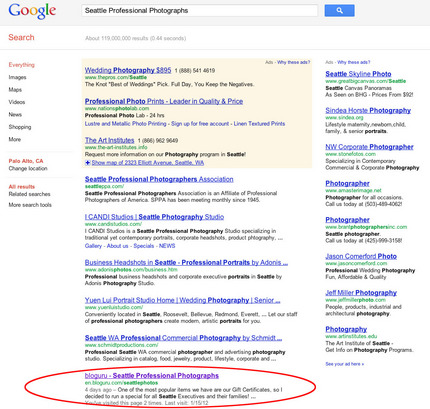Click NEWS sitelink under I CANDI Studios
This screenshot has height=409, width=430.
[x=167, y=246]
